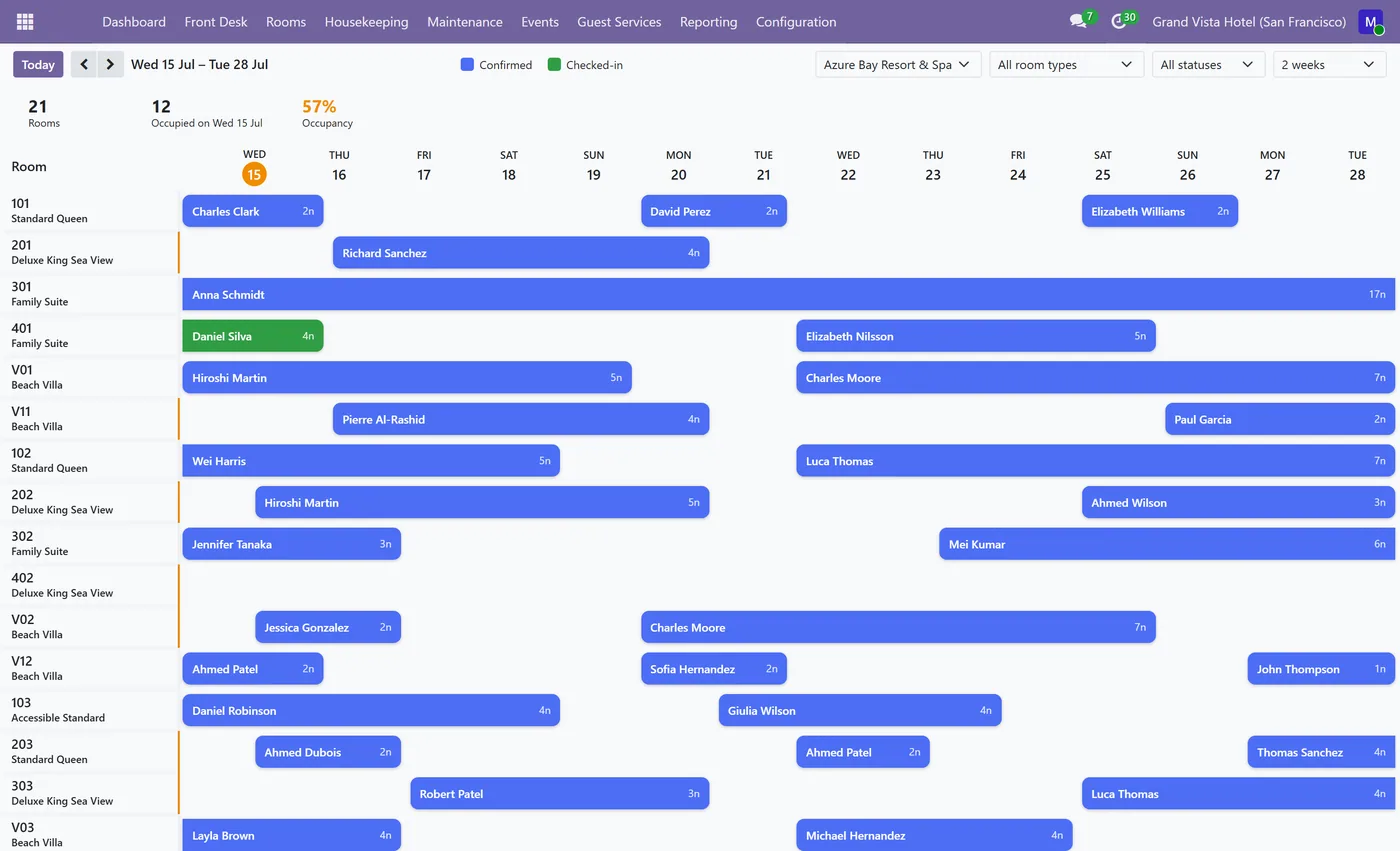Open John Thompson booking in V12
The height and width of the screenshot is (851, 1400).
tap(1321, 669)
